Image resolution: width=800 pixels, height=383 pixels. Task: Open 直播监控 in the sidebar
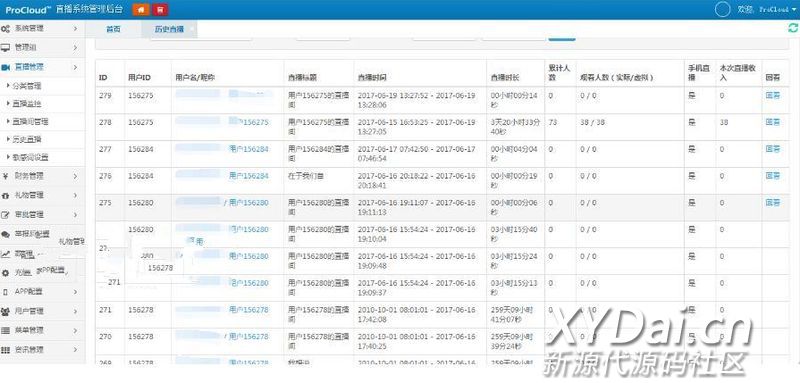(27, 104)
